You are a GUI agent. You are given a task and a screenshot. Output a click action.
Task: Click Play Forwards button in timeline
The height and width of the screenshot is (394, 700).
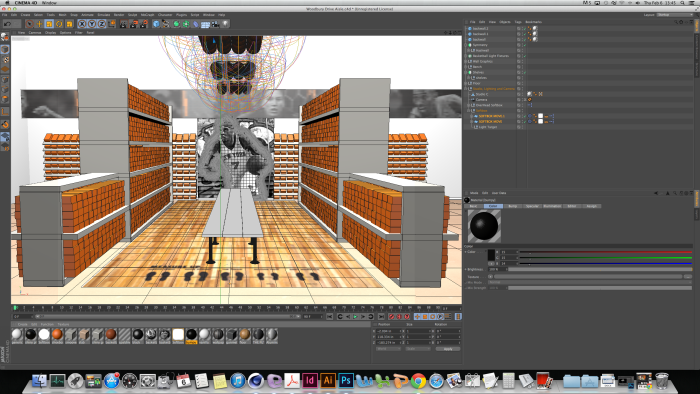point(355,316)
